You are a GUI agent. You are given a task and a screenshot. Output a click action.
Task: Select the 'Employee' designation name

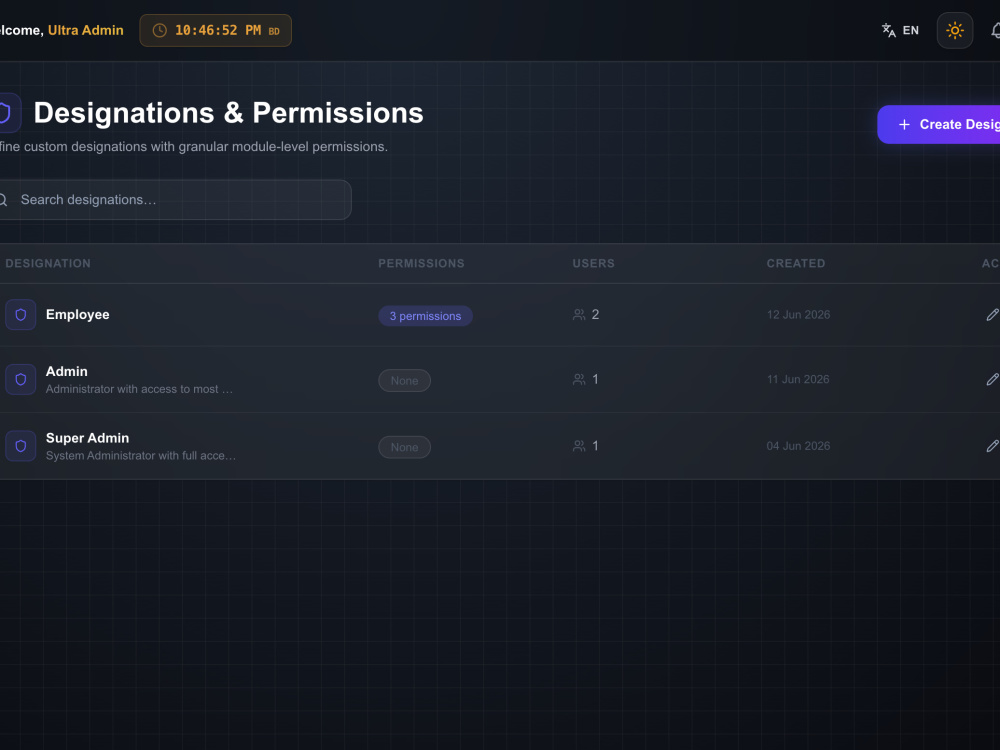click(x=78, y=314)
